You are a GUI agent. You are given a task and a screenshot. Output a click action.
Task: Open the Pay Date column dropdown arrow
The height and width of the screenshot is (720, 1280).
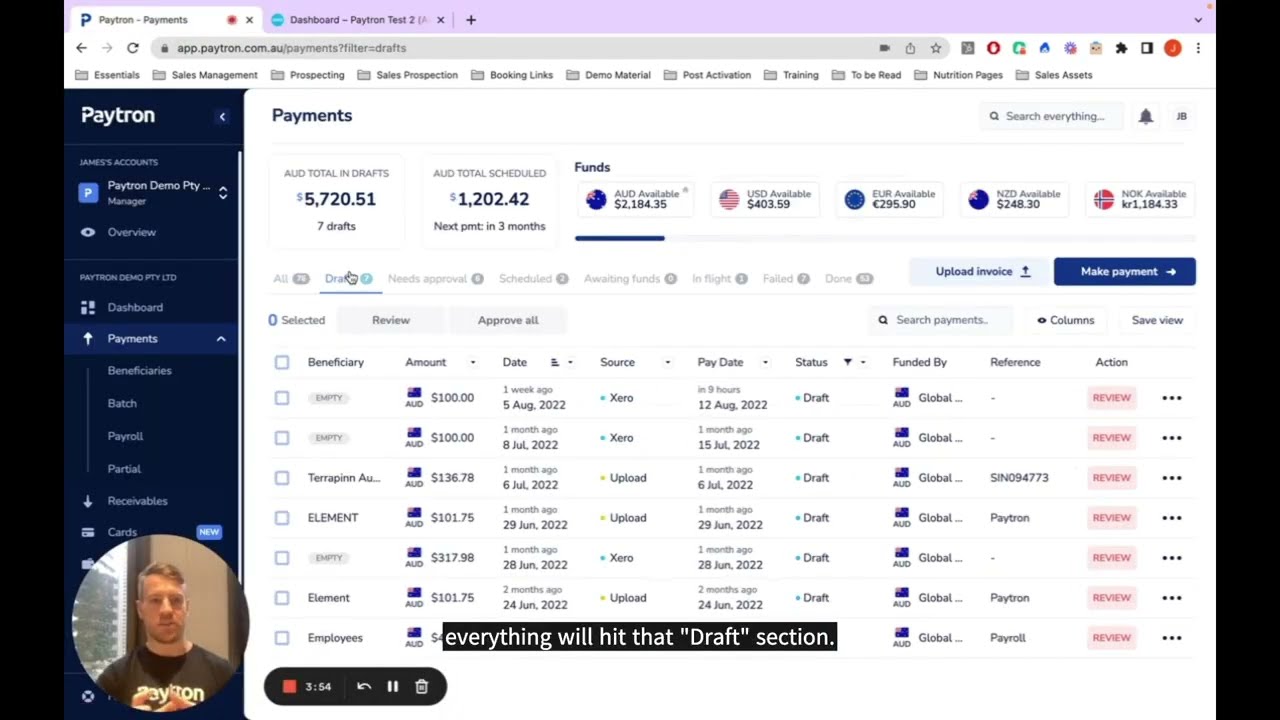(x=765, y=362)
